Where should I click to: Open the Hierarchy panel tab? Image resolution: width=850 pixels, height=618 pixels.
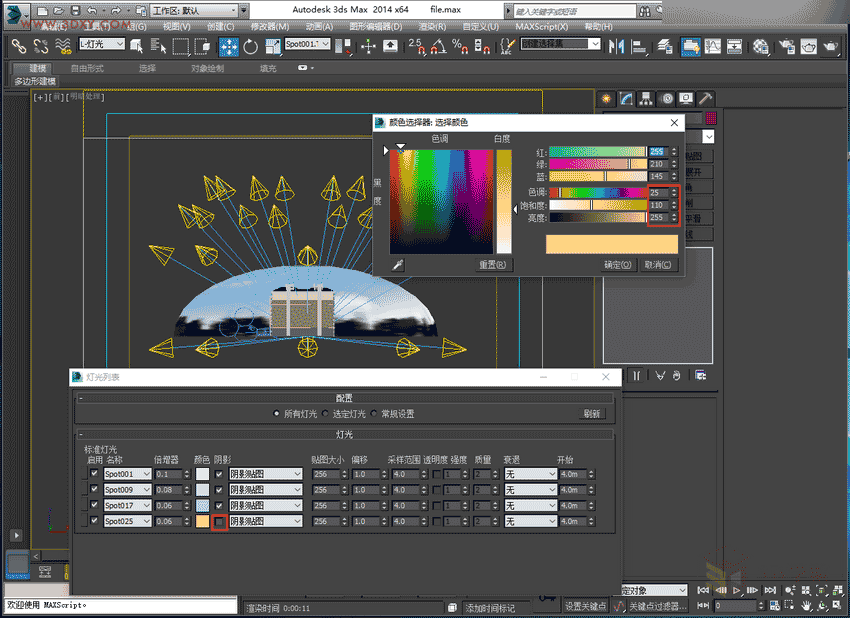pyautogui.click(x=646, y=98)
